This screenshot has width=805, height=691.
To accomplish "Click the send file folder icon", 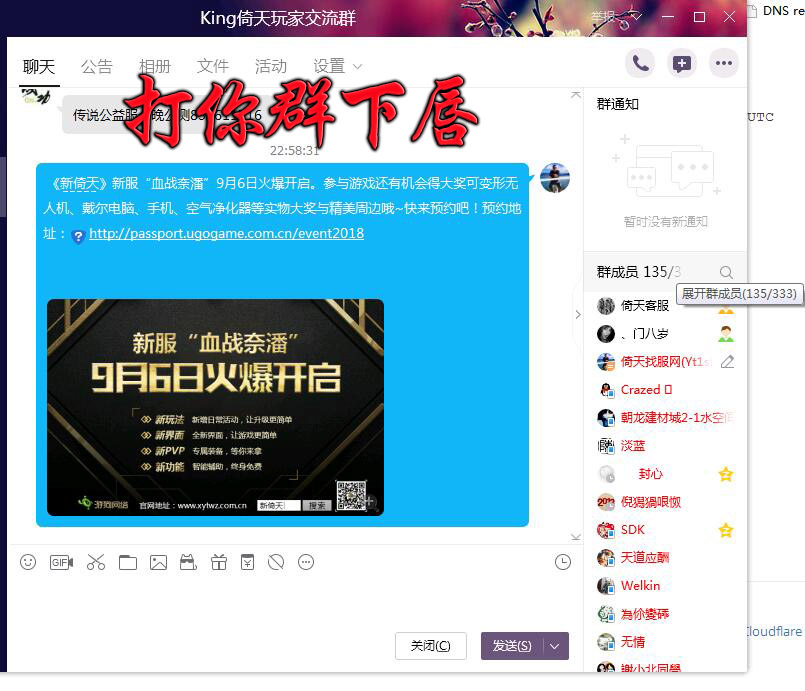I will pyautogui.click(x=127, y=562).
